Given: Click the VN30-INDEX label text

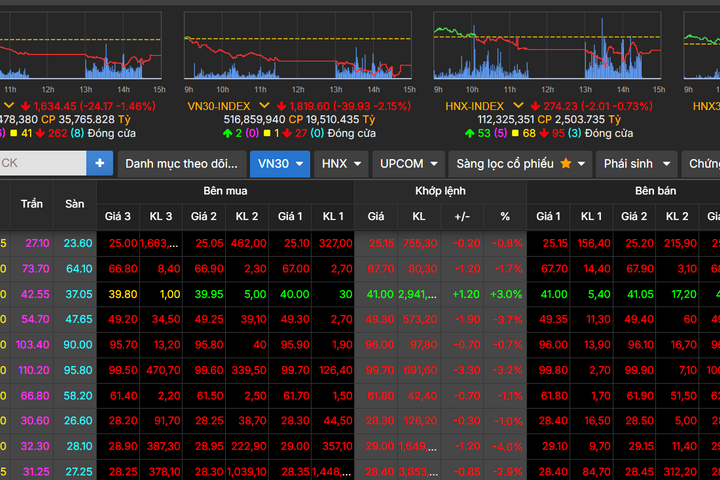Looking at the screenshot, I should tap(220, 105).
